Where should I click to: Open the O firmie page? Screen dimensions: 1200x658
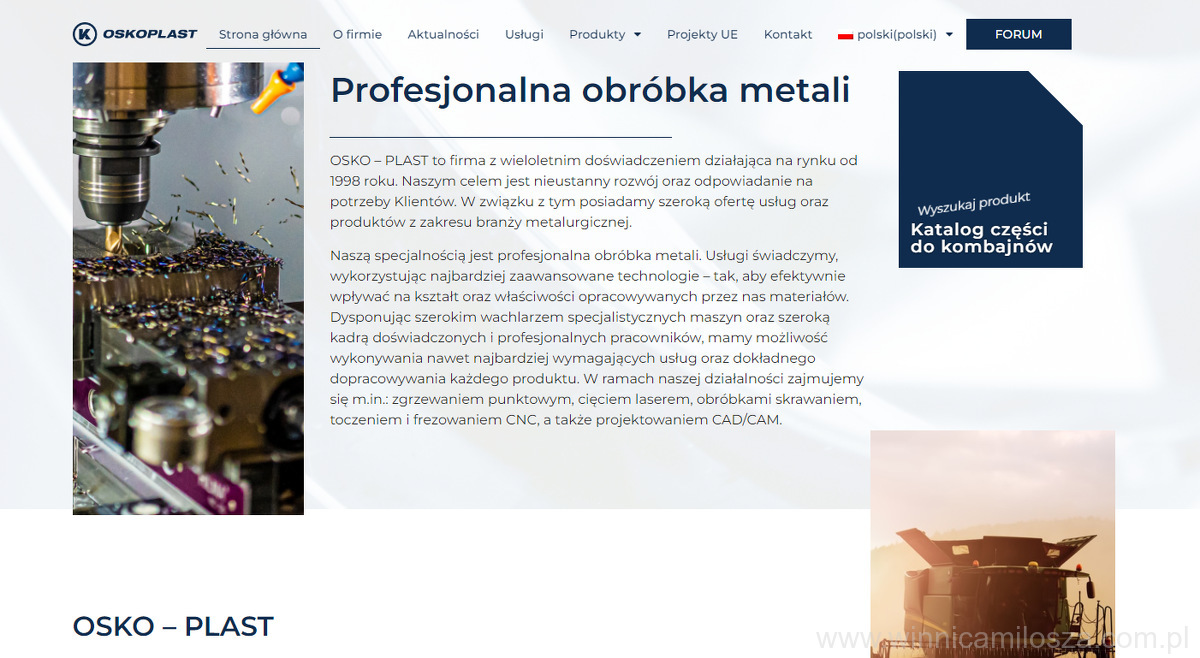357,34
